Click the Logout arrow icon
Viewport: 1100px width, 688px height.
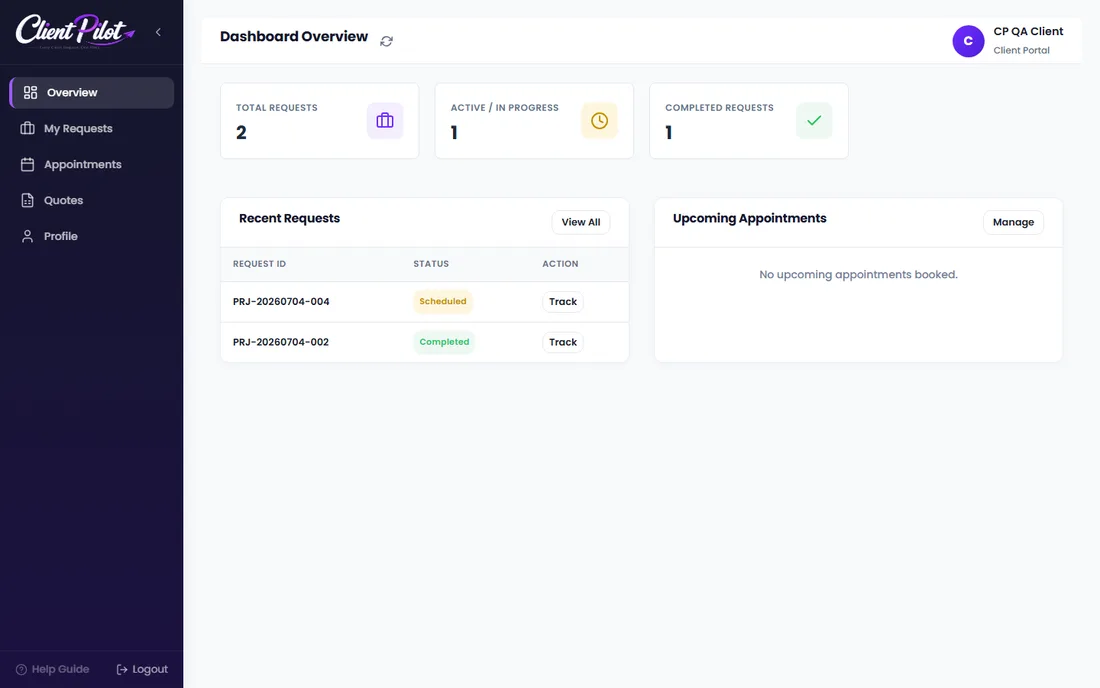click(122, 670)
